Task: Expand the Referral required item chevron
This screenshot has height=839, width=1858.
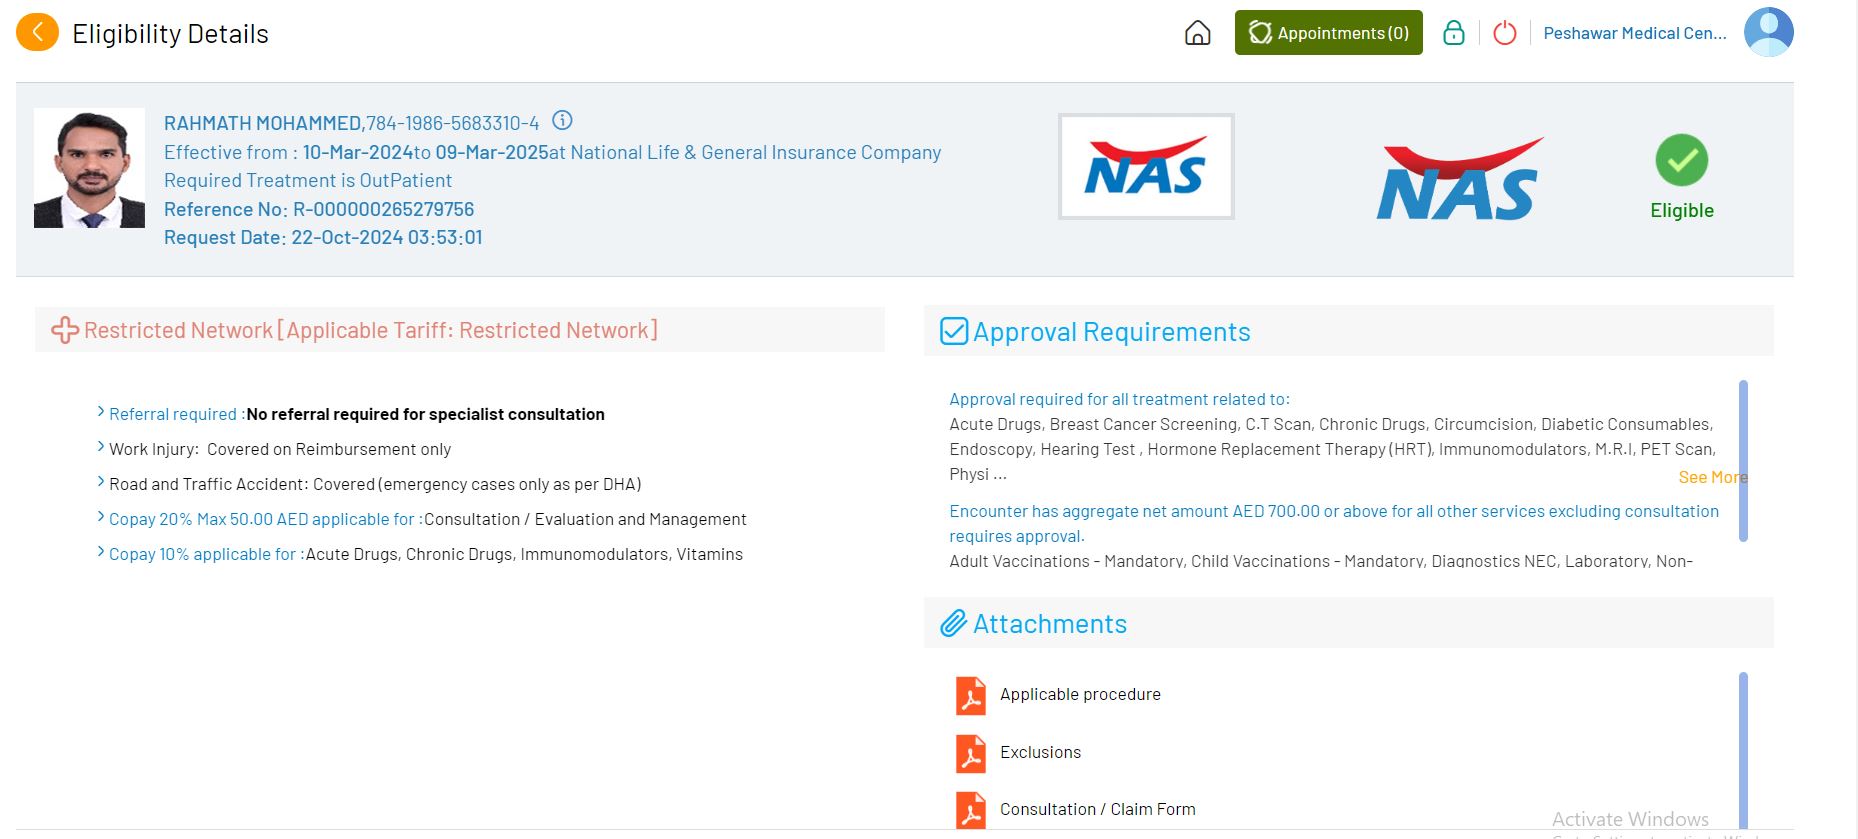Action: 101,412
